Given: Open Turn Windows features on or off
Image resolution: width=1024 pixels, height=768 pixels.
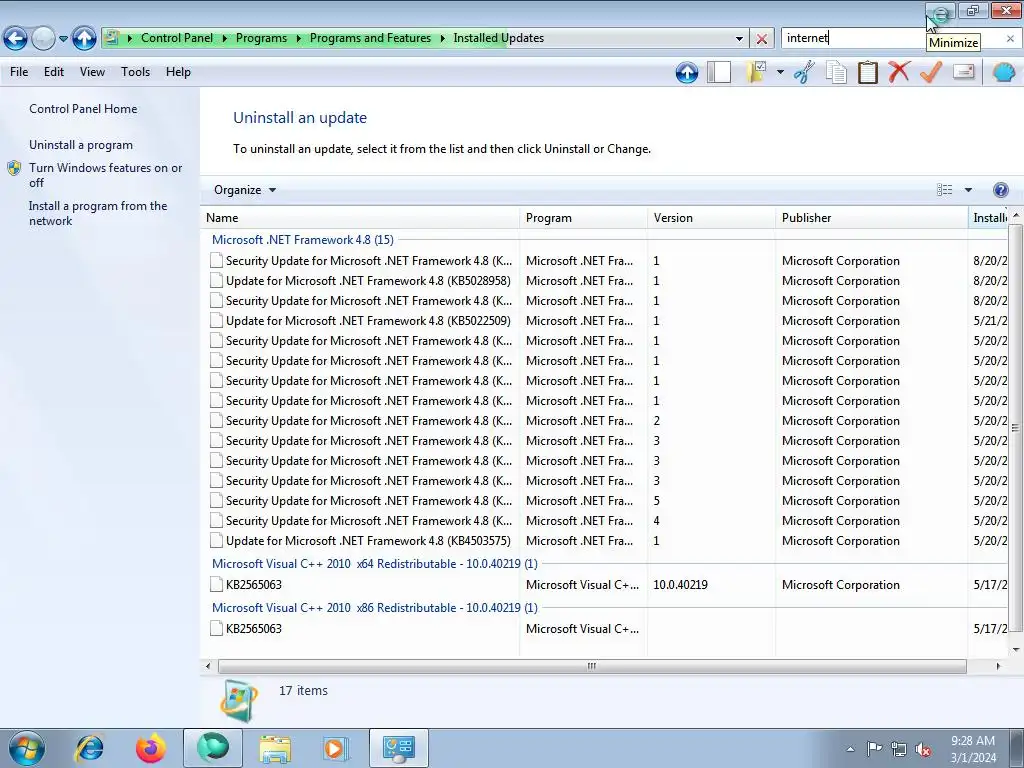Looking at the screenshot, I should pyautogui.click(x=105, y=175).
